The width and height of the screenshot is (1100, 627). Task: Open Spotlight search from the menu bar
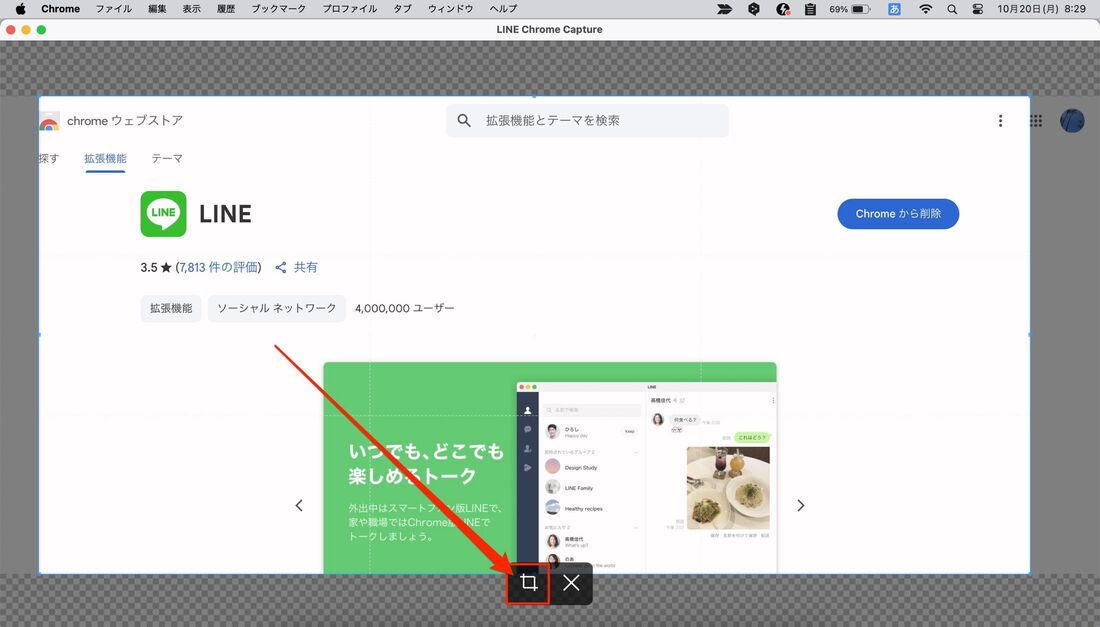coord(952,8)
